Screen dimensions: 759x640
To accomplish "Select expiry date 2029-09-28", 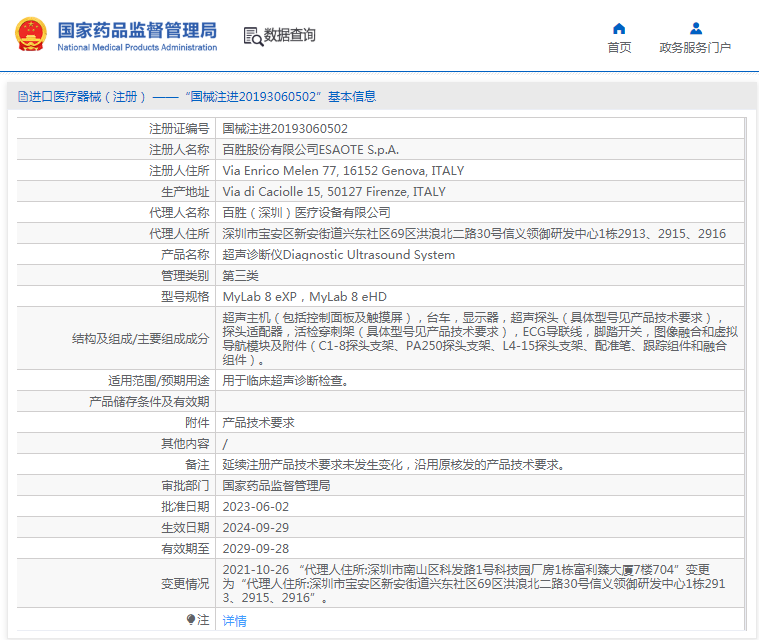I will pos(256,549).
